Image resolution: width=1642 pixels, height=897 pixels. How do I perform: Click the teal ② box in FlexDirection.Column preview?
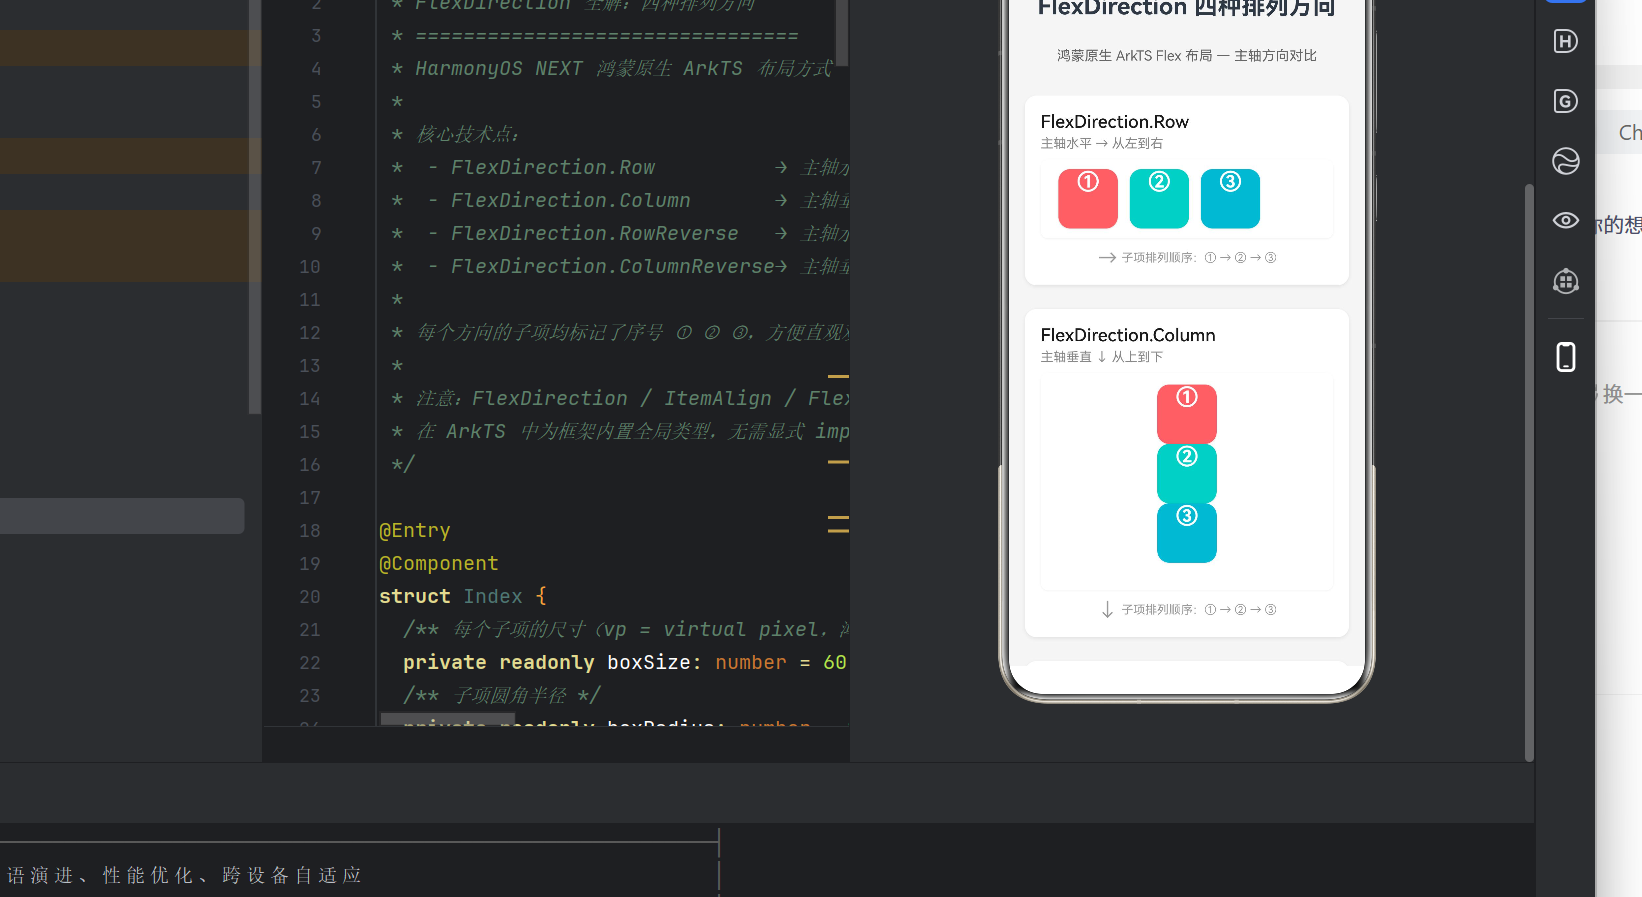1187,473
